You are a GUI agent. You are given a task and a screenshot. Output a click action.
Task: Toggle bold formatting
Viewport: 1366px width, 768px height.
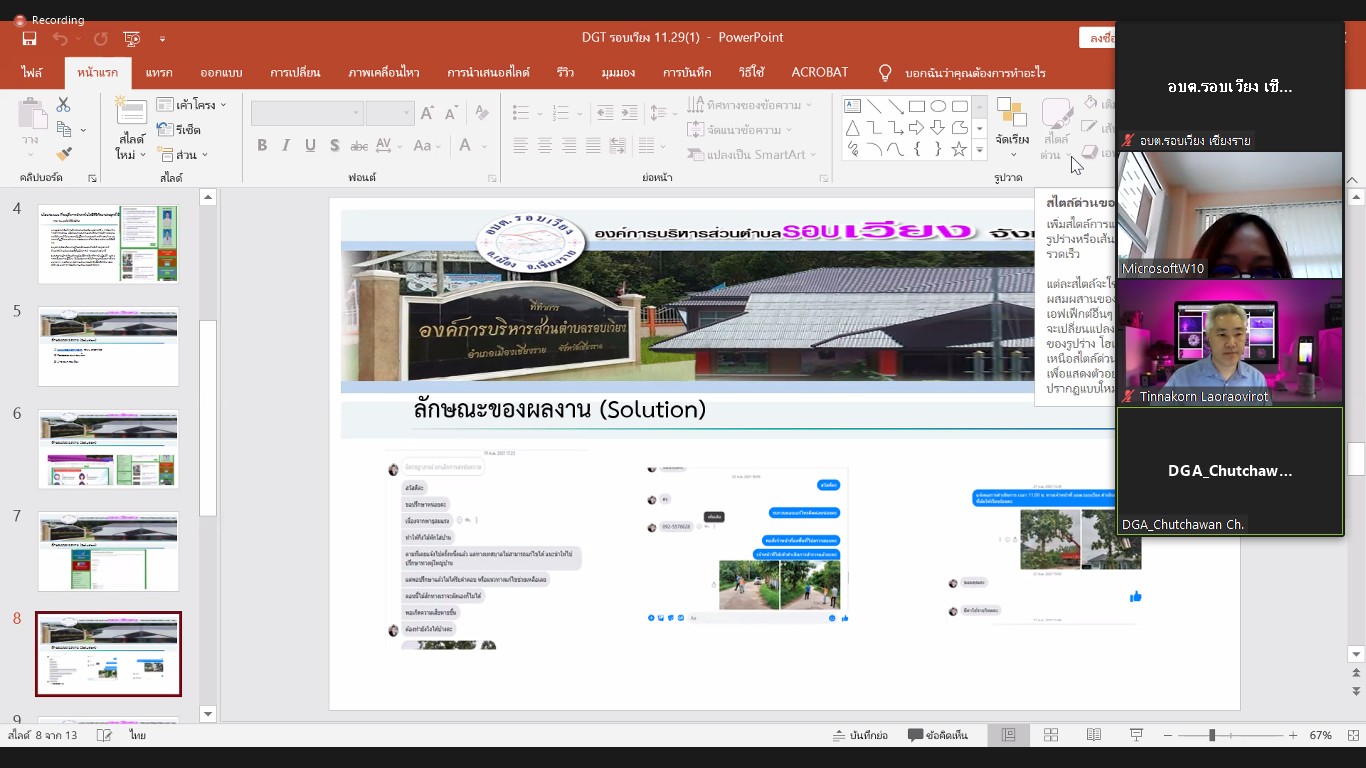pos(262,145)
